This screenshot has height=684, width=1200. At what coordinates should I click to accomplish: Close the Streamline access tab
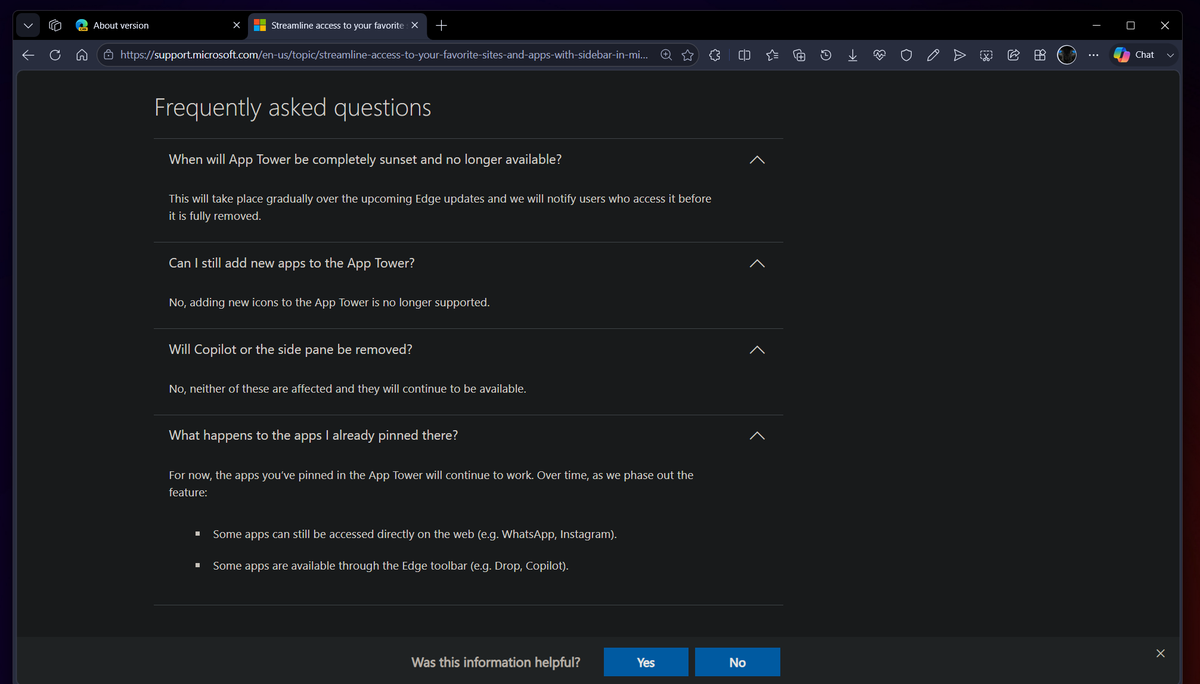pyautogui.click(x=415, y=25)
